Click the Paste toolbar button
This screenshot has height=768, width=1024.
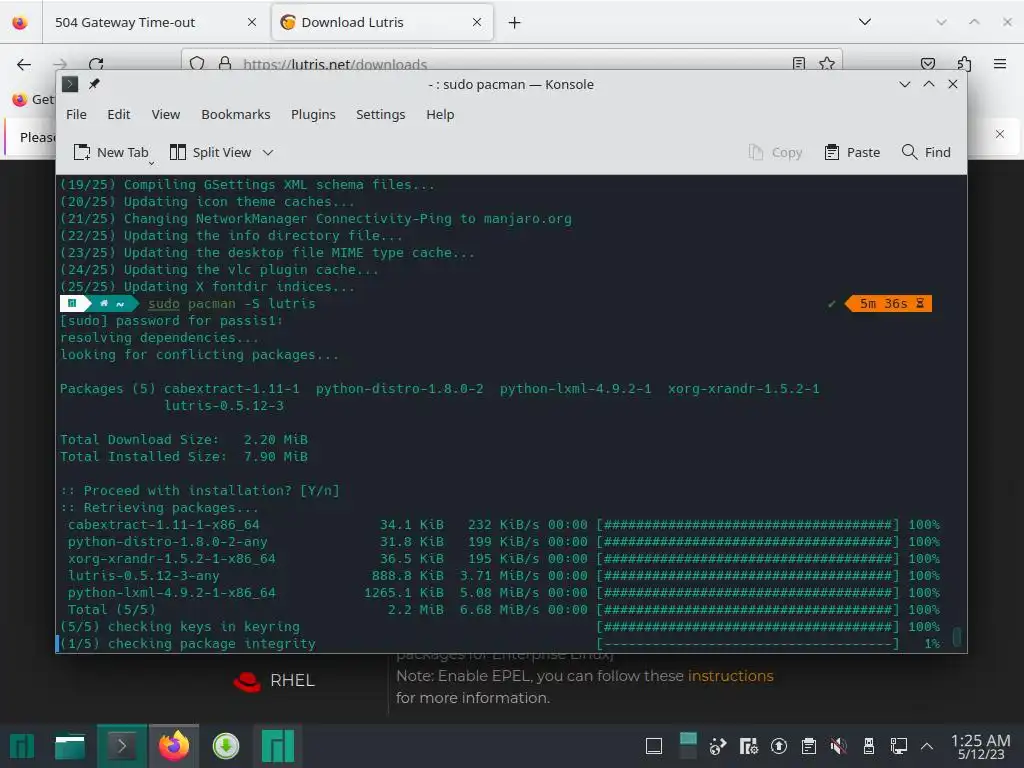pos(852,152)
